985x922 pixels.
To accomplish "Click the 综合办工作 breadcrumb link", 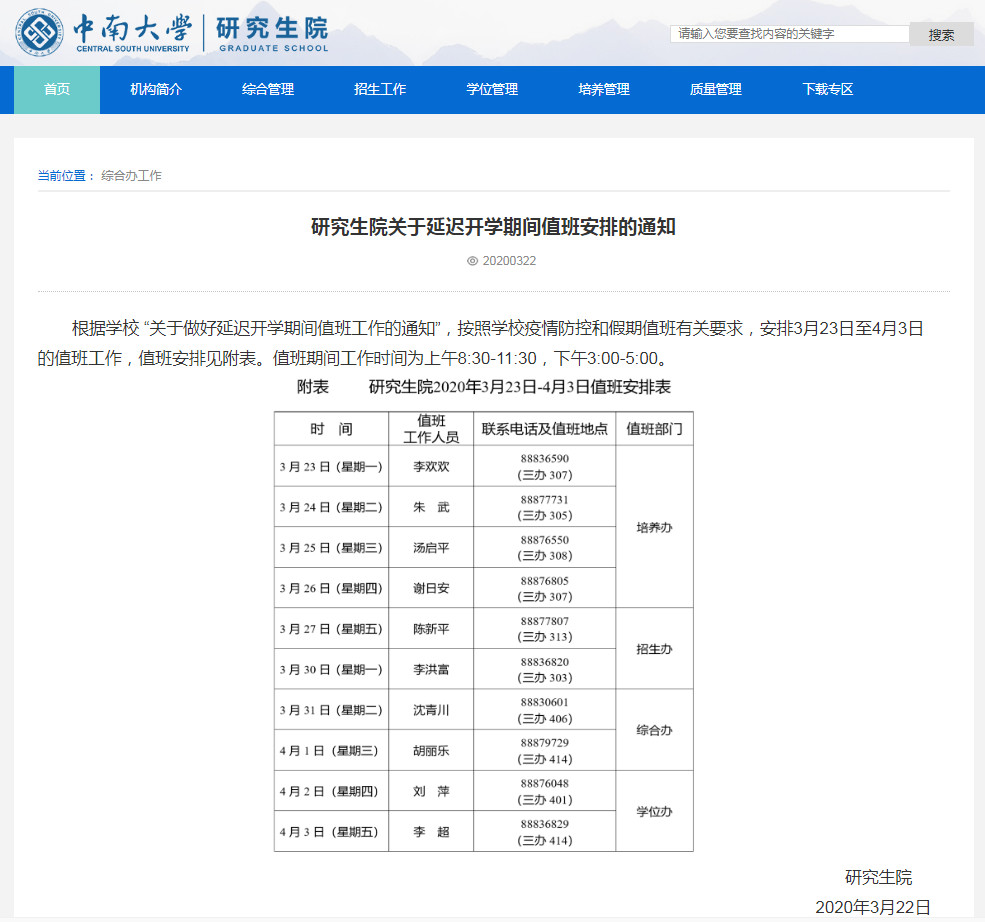I will pos(131,176).
